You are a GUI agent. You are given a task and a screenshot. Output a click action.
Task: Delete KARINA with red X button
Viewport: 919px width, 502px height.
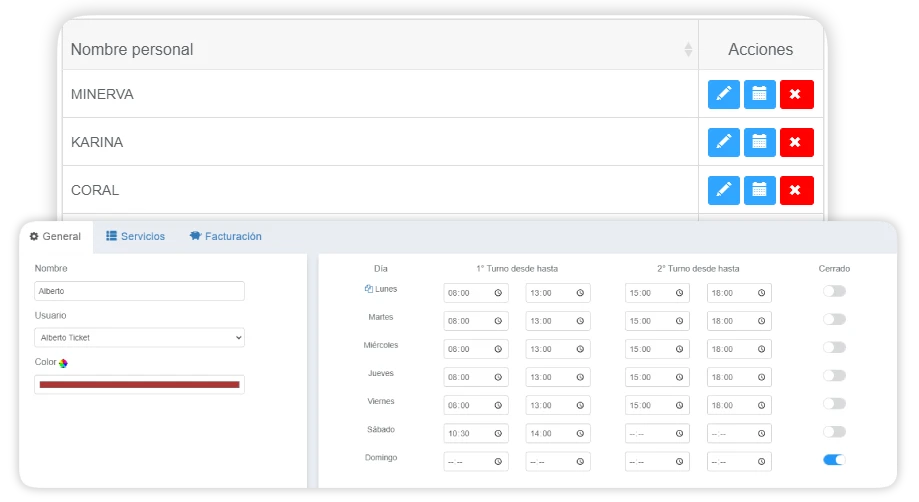[796, 142]
